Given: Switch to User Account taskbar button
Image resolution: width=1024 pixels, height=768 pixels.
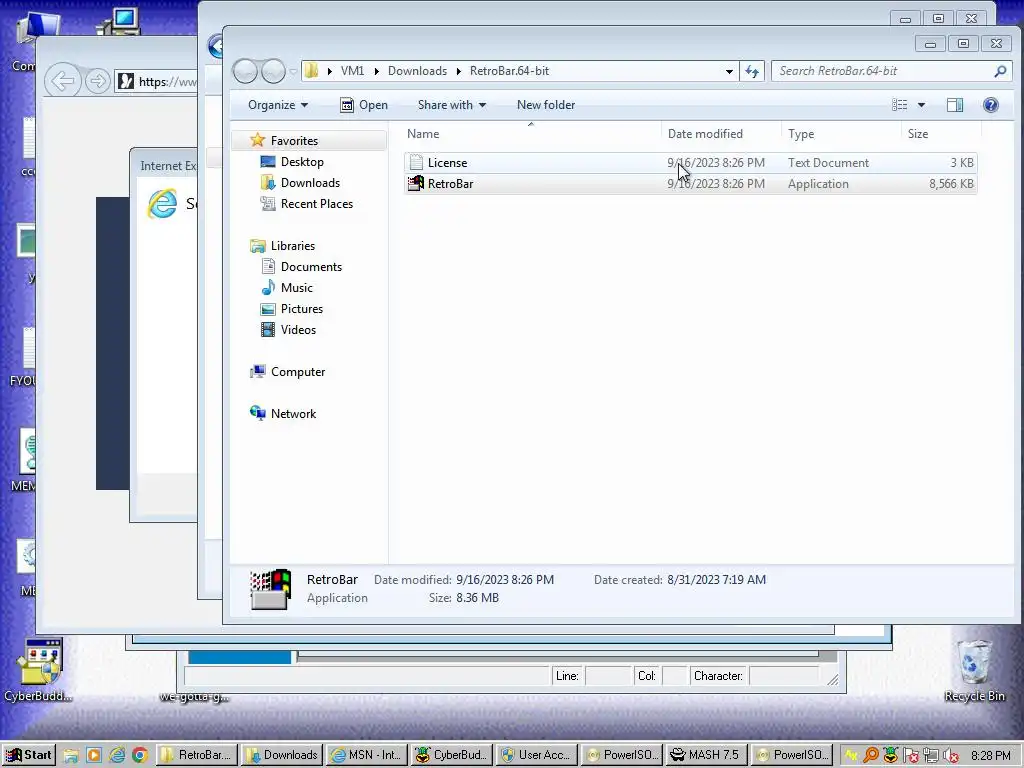Looking at the screenshot, I should (537, 755).
